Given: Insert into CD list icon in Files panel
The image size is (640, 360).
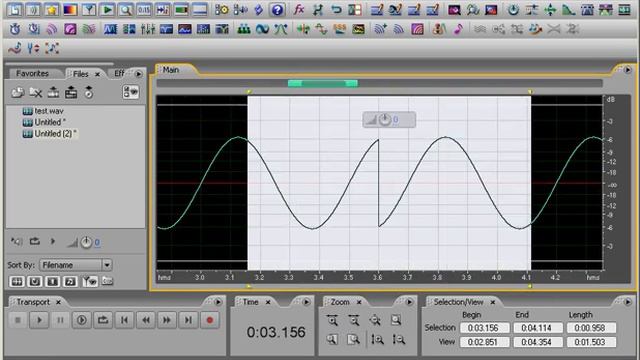Looking at the screenshot, I should (71, 93).
